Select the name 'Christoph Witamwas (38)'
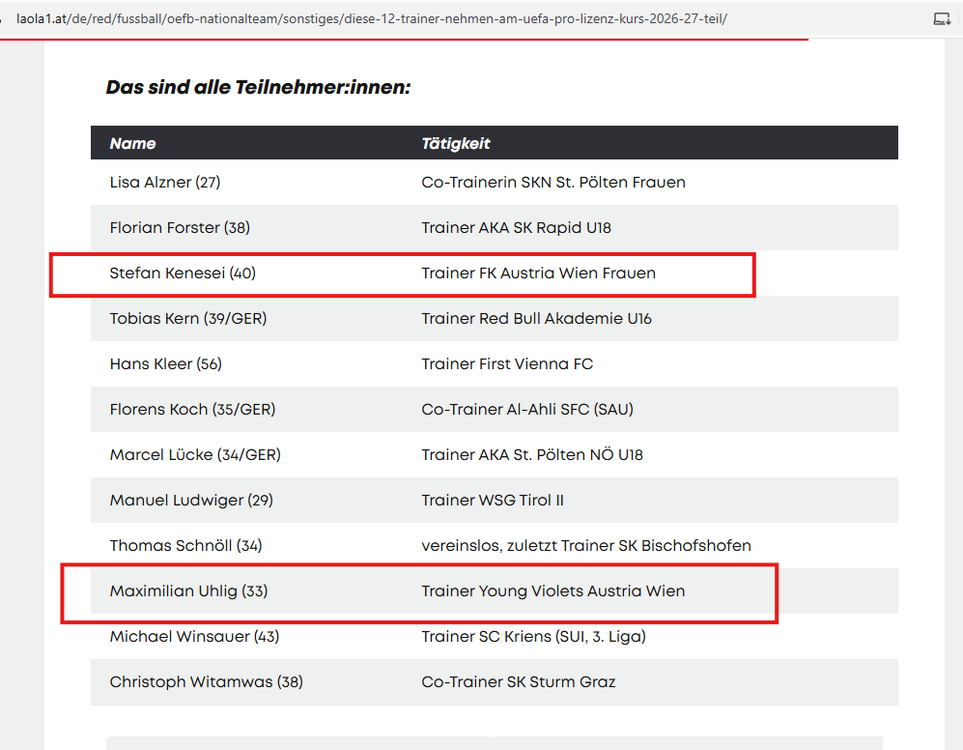The height and width of the screenshot is (750, 963). tap(206, 682)
